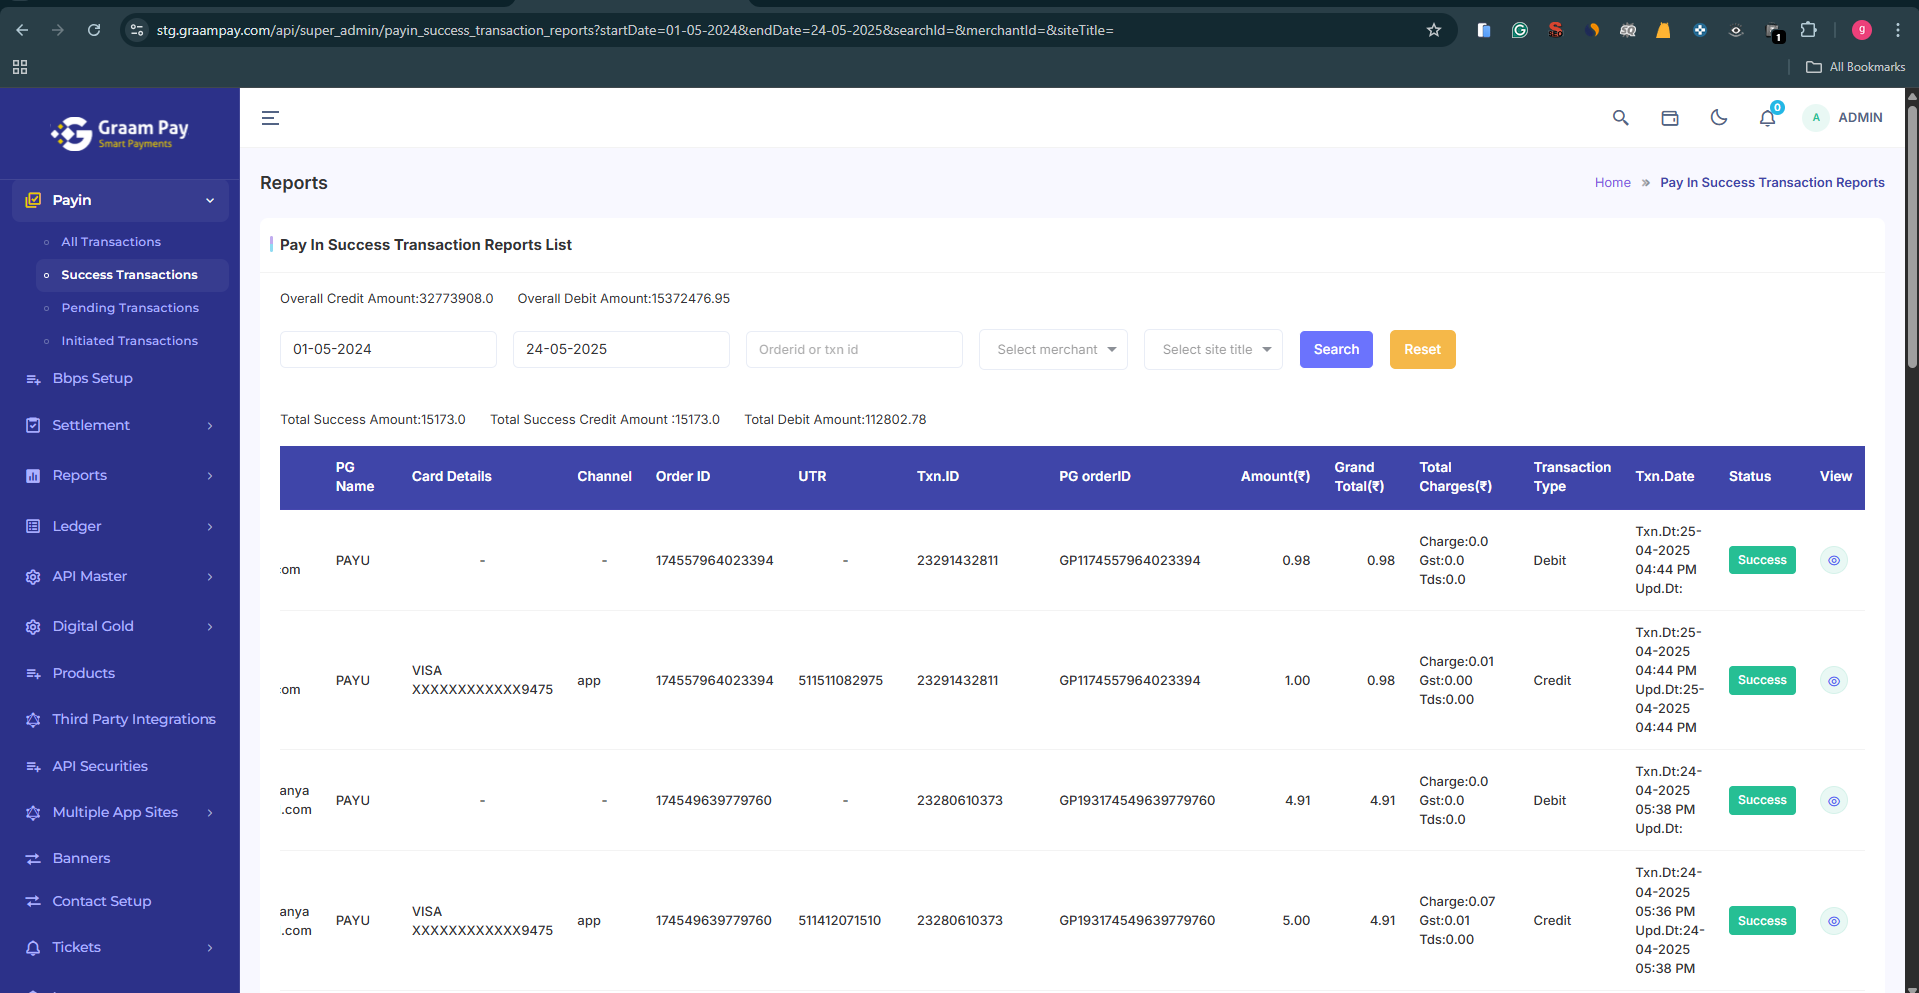Click the API Master gear icon
Viewport: 1919px width, 993px height.
click(x=33, y=576)
